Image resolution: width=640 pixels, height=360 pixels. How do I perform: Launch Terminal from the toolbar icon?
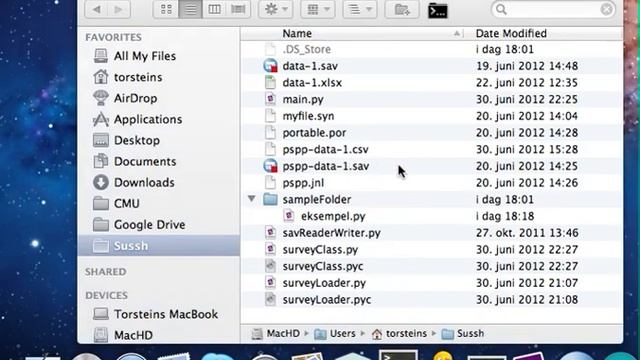(438, 11)
